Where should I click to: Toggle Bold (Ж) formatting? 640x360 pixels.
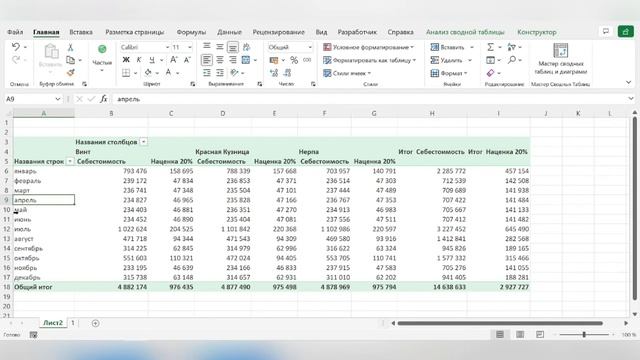[126, 60]
